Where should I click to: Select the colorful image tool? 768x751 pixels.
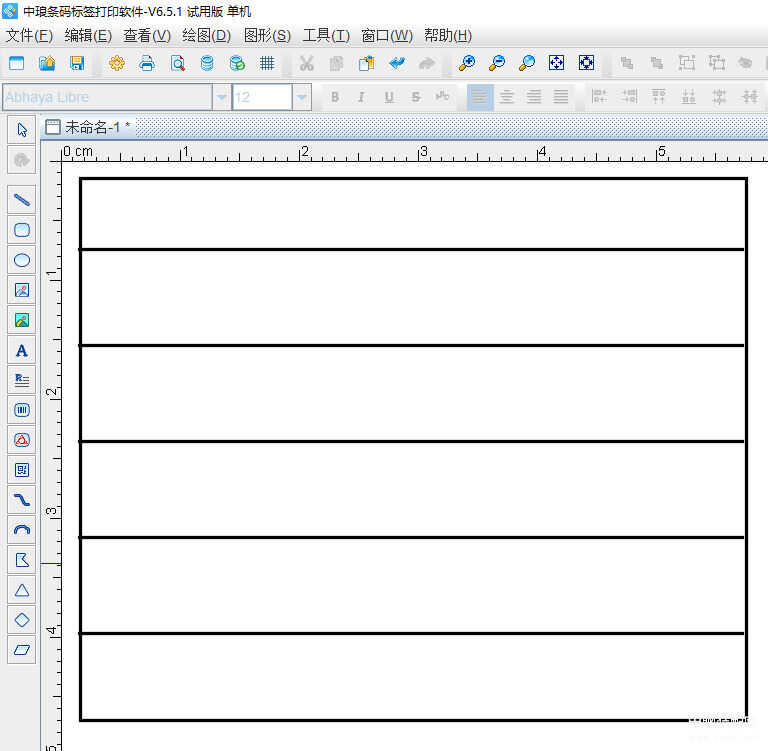tap(22, 320)
